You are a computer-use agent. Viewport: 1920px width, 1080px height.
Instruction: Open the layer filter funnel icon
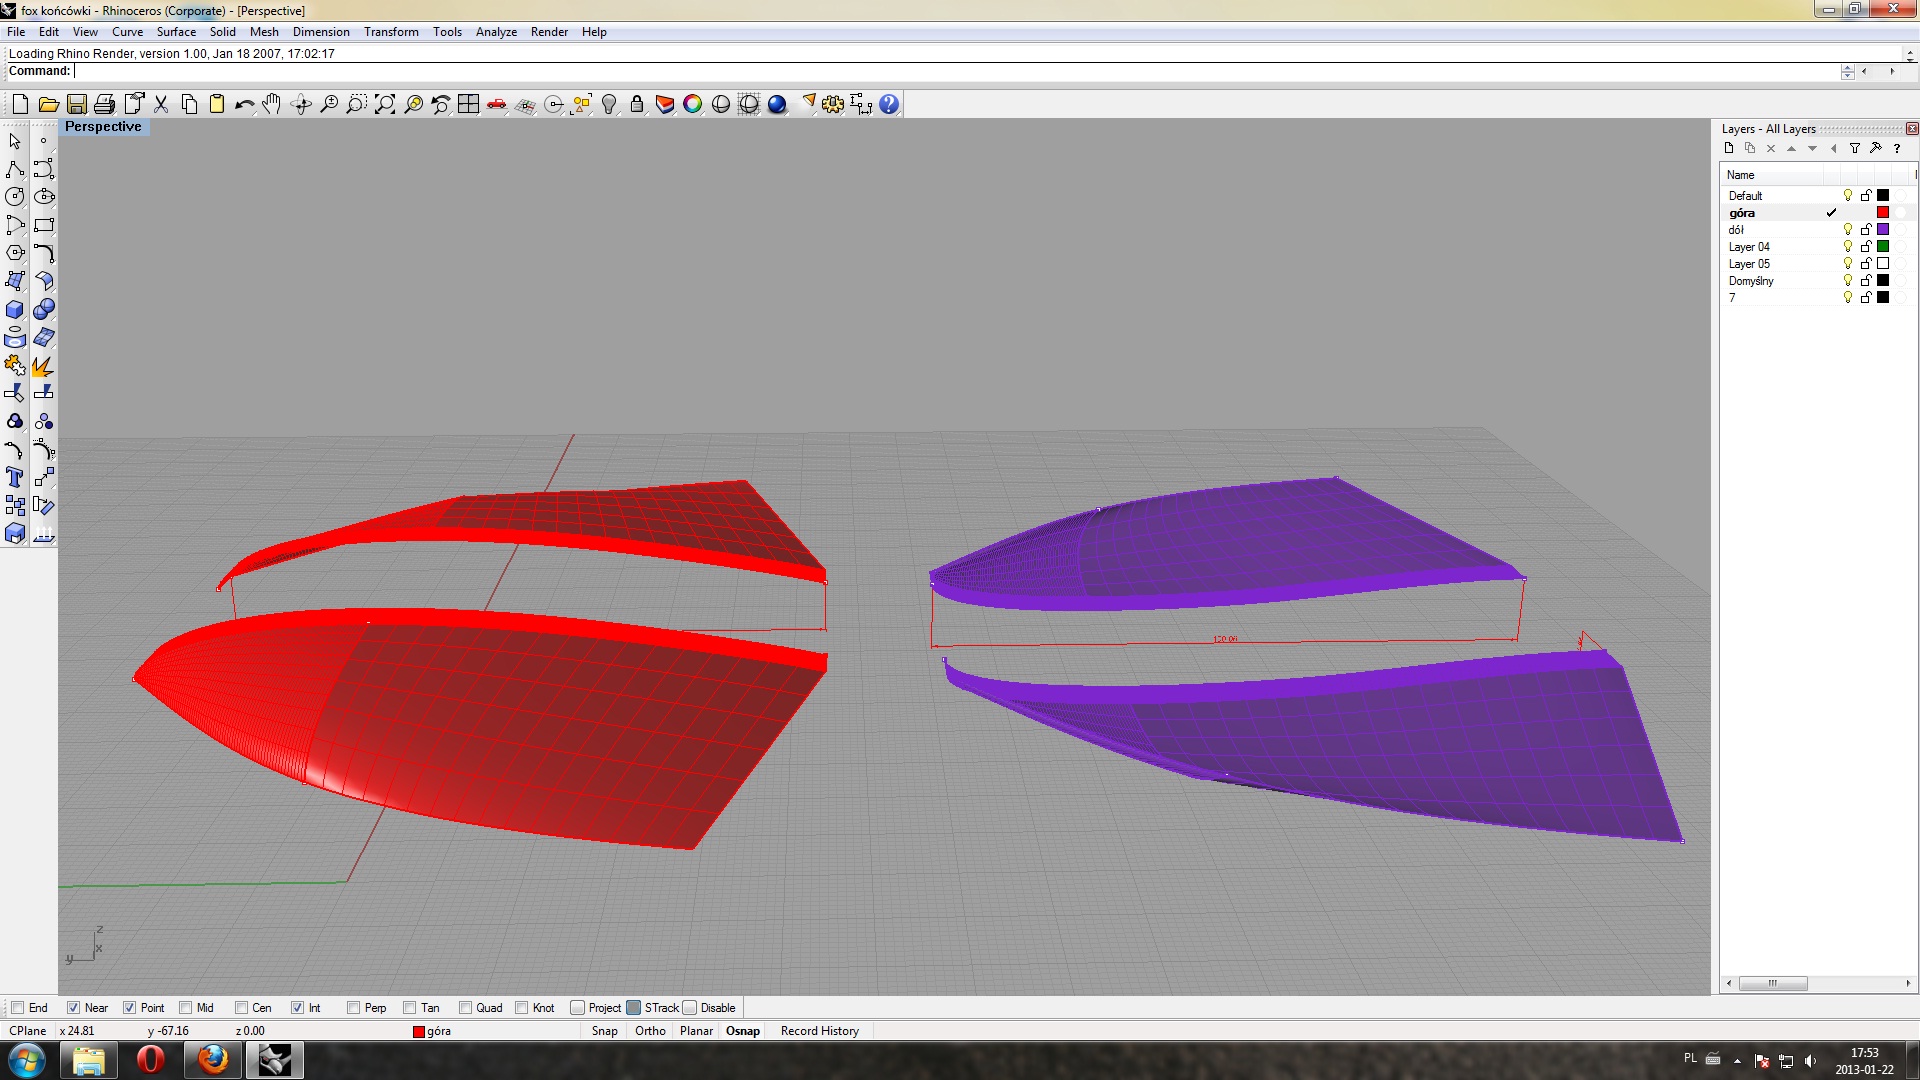[x=1855, y=148]
